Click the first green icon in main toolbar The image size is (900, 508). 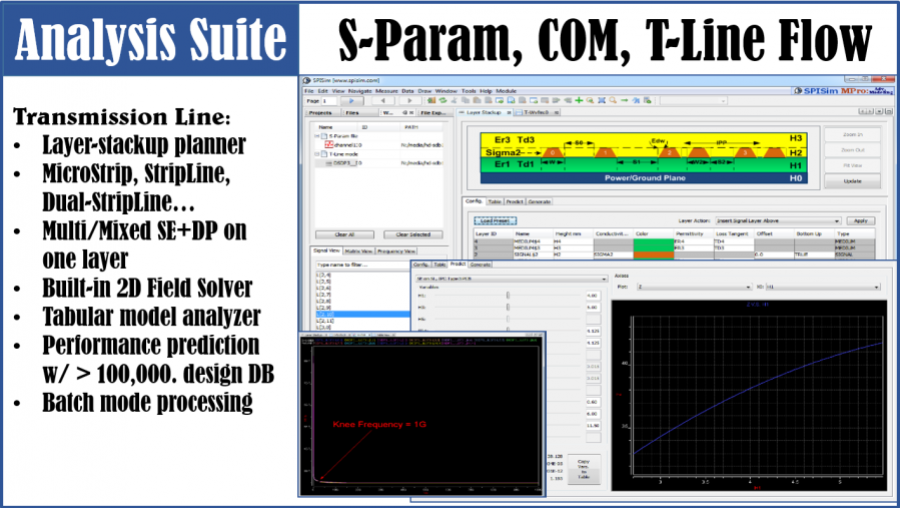pyautogui.click(x=429, y=101)
